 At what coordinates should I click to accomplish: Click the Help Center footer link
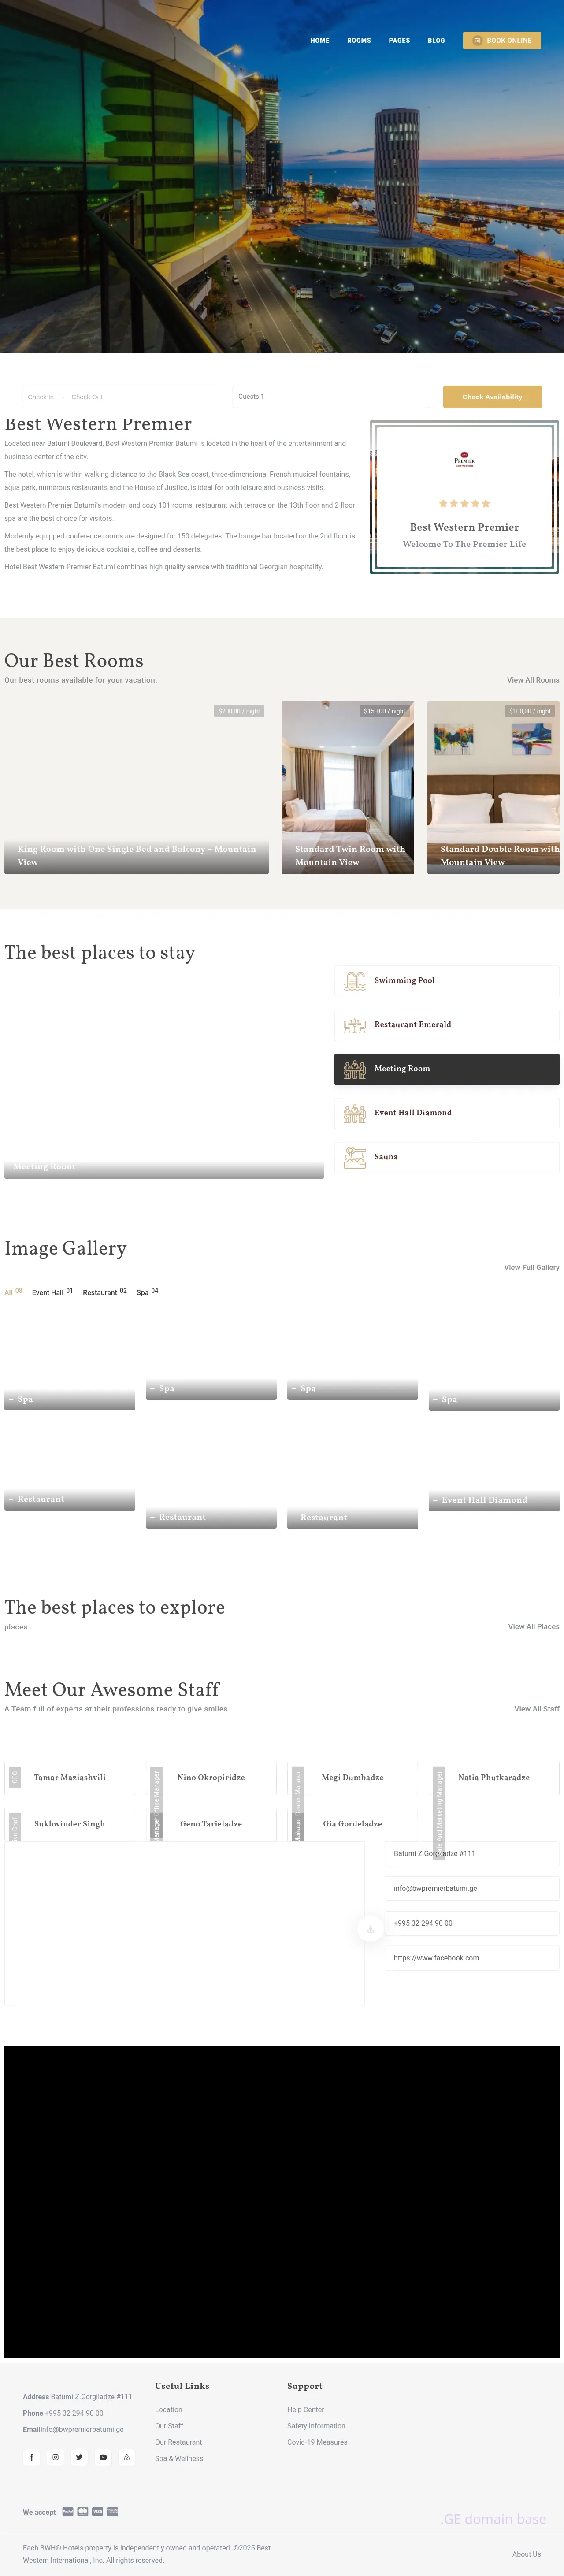coord(305,2410)
